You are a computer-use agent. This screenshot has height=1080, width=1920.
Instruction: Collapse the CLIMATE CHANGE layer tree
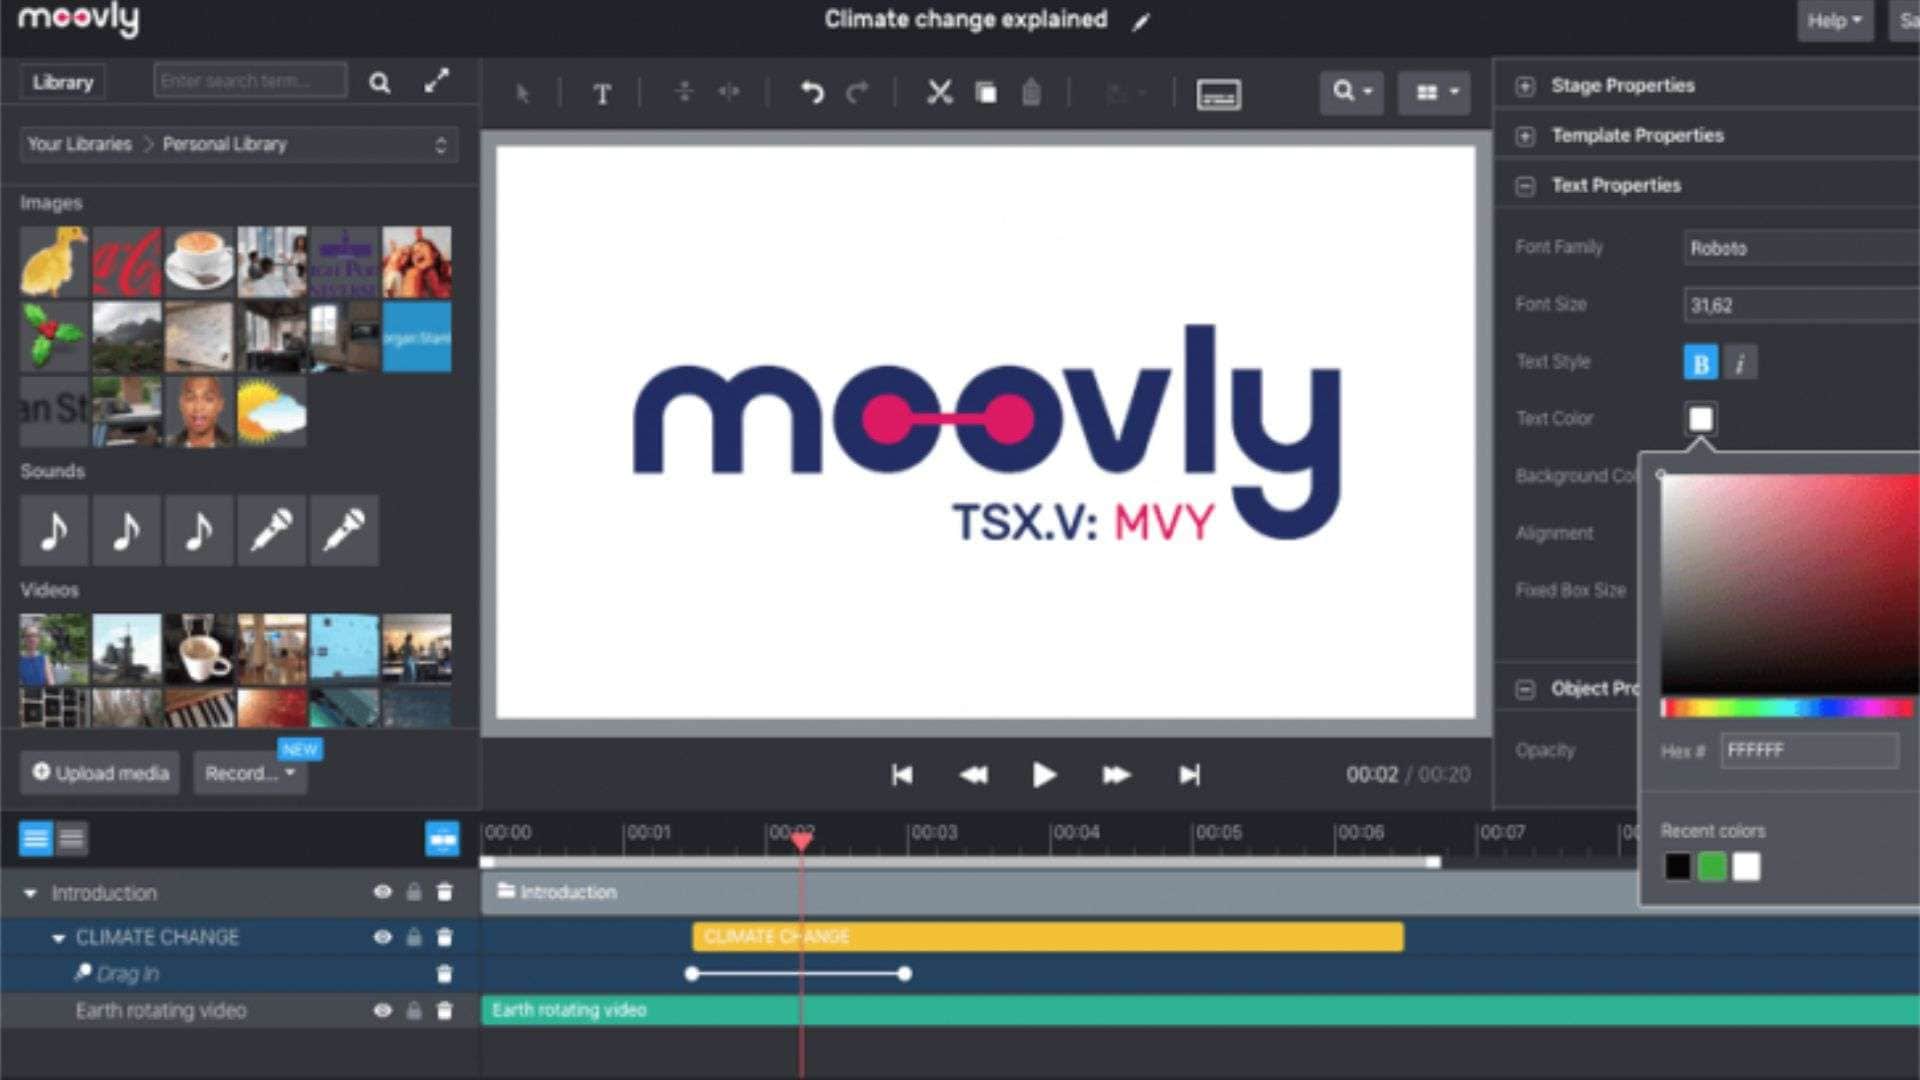point(58,938)
